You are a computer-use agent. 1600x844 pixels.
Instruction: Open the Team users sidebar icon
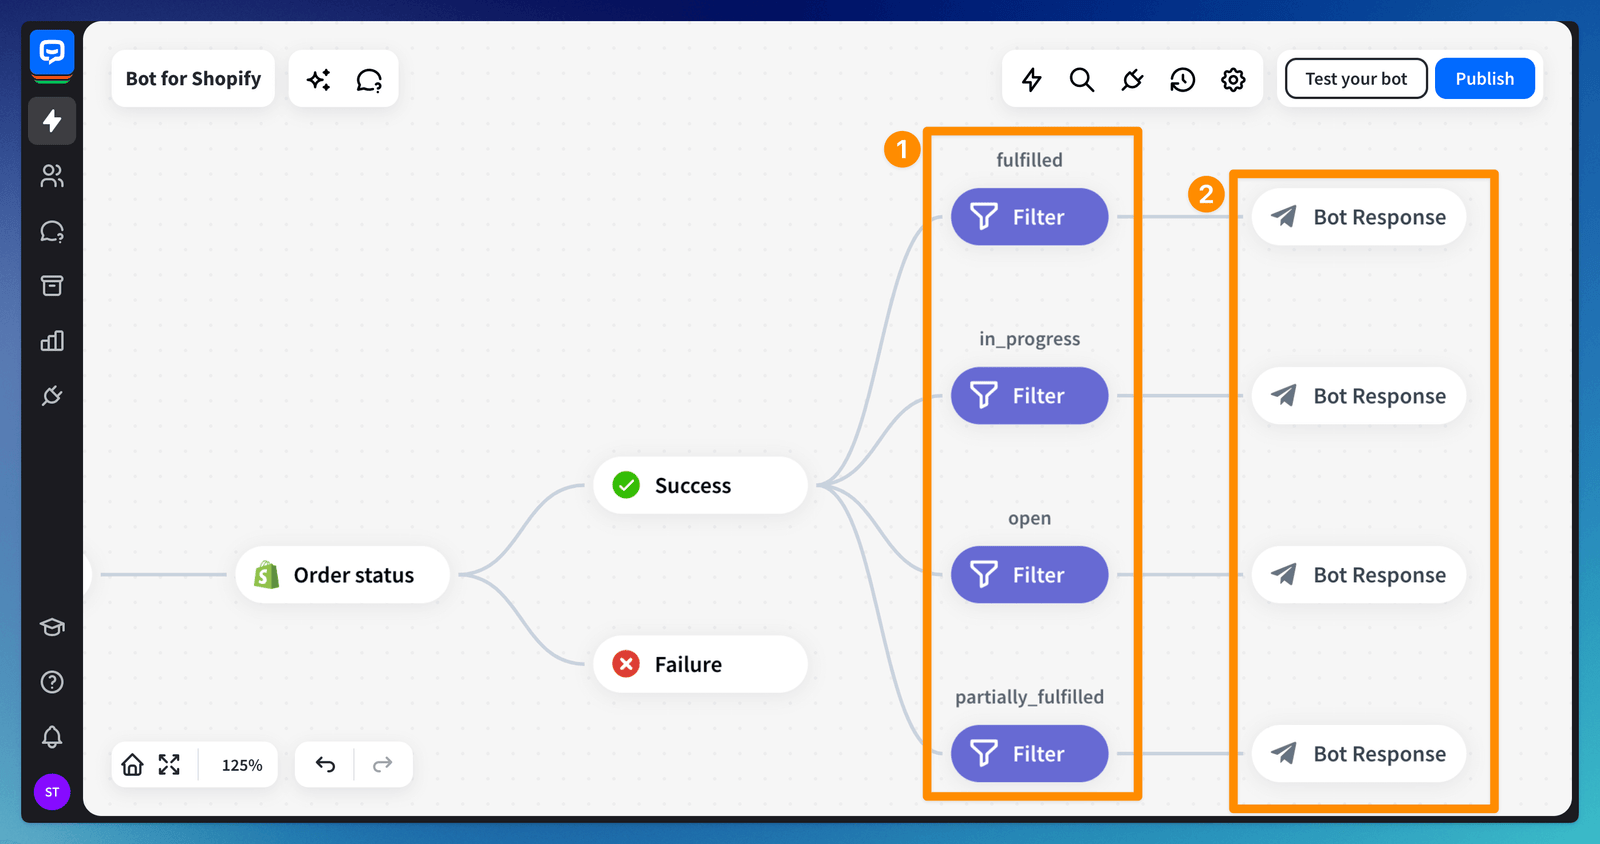click(x=52, y=176)
